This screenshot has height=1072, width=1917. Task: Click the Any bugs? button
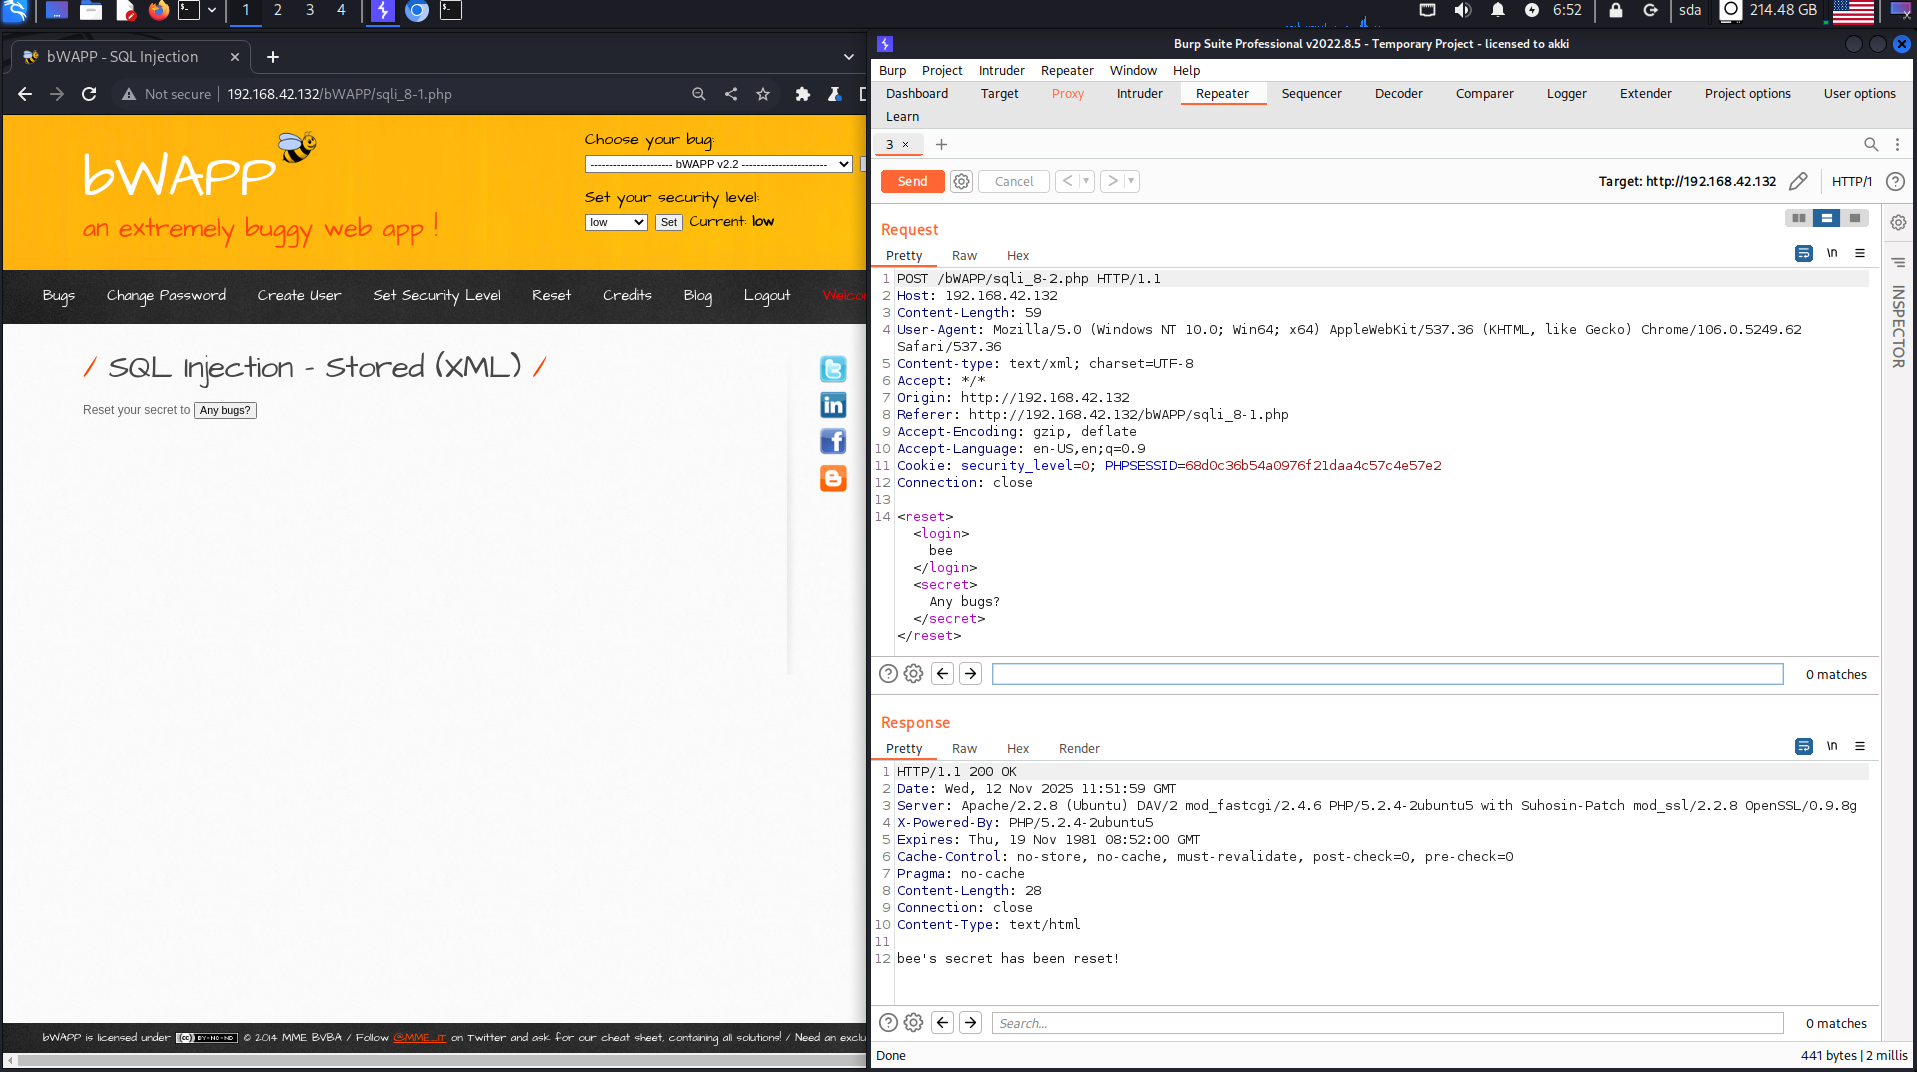225,410
